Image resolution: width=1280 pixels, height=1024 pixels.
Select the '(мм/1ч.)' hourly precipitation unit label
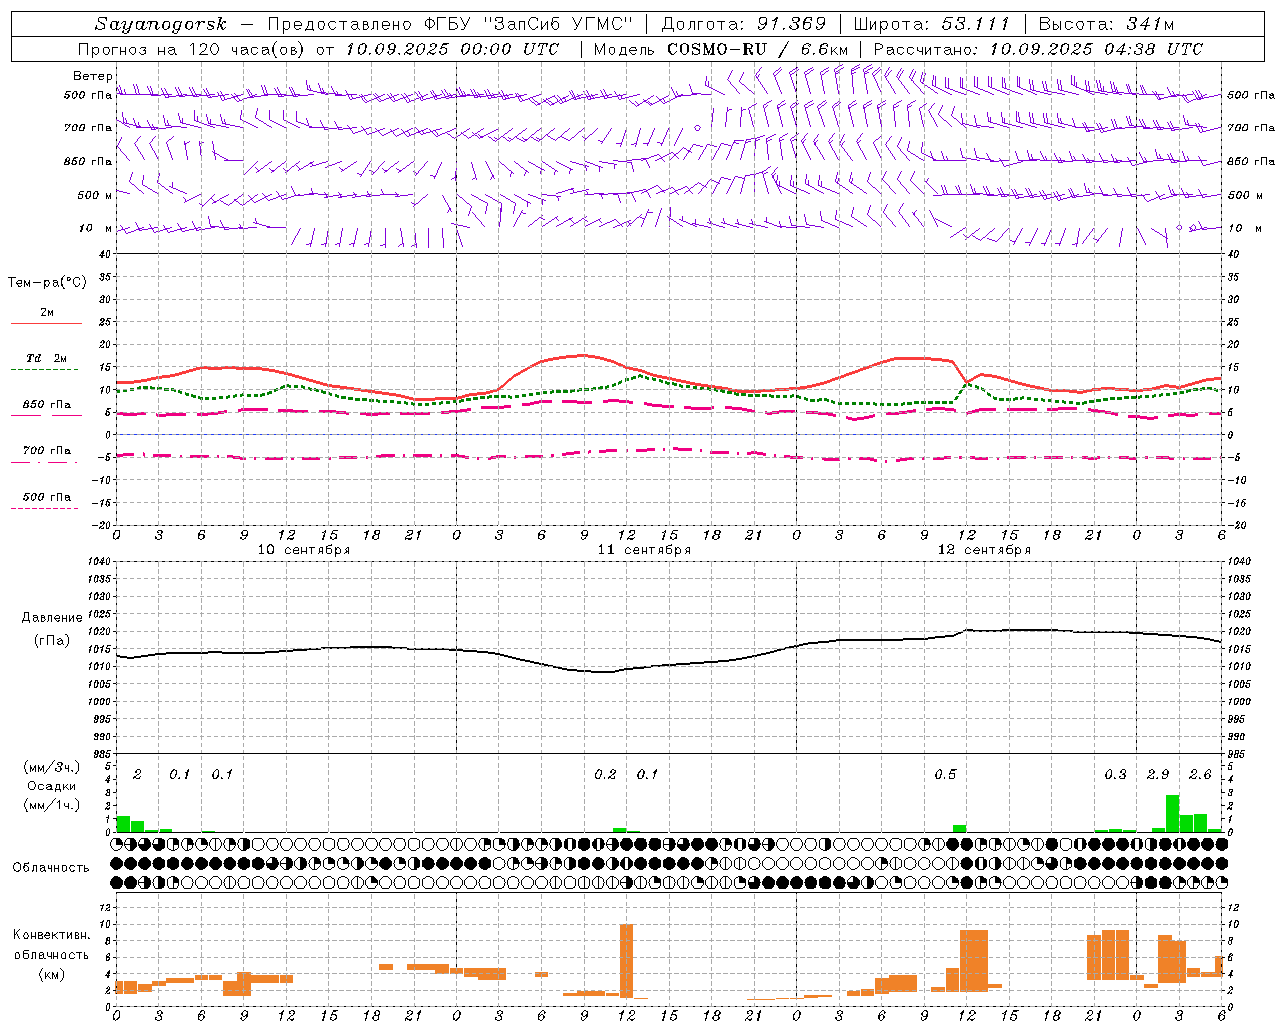(x=51, y=805)
